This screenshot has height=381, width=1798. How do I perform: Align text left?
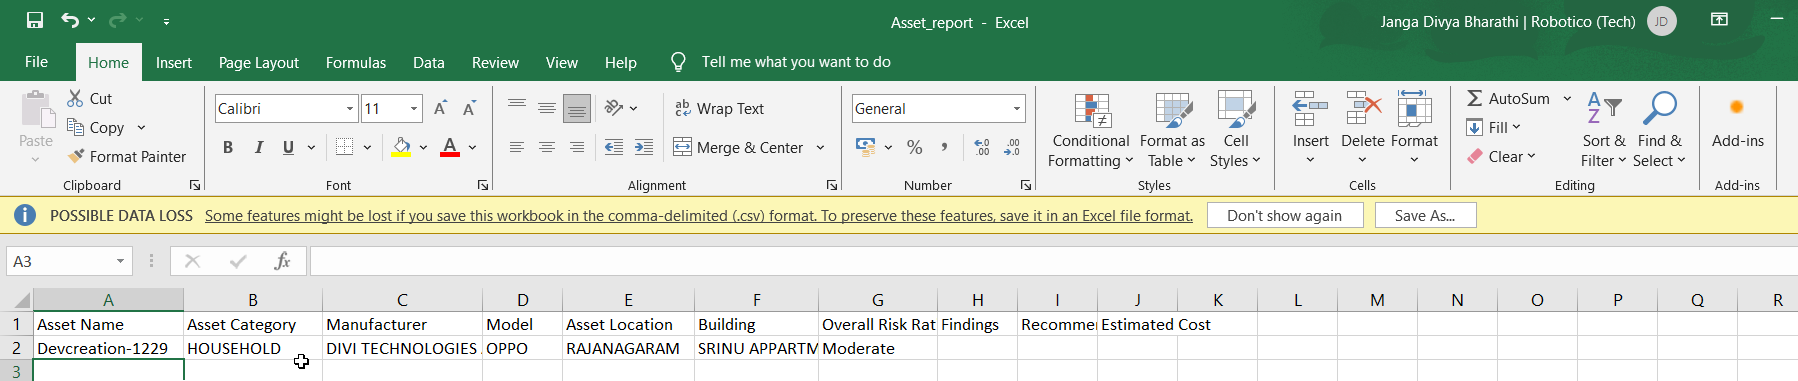coord(517,147)
